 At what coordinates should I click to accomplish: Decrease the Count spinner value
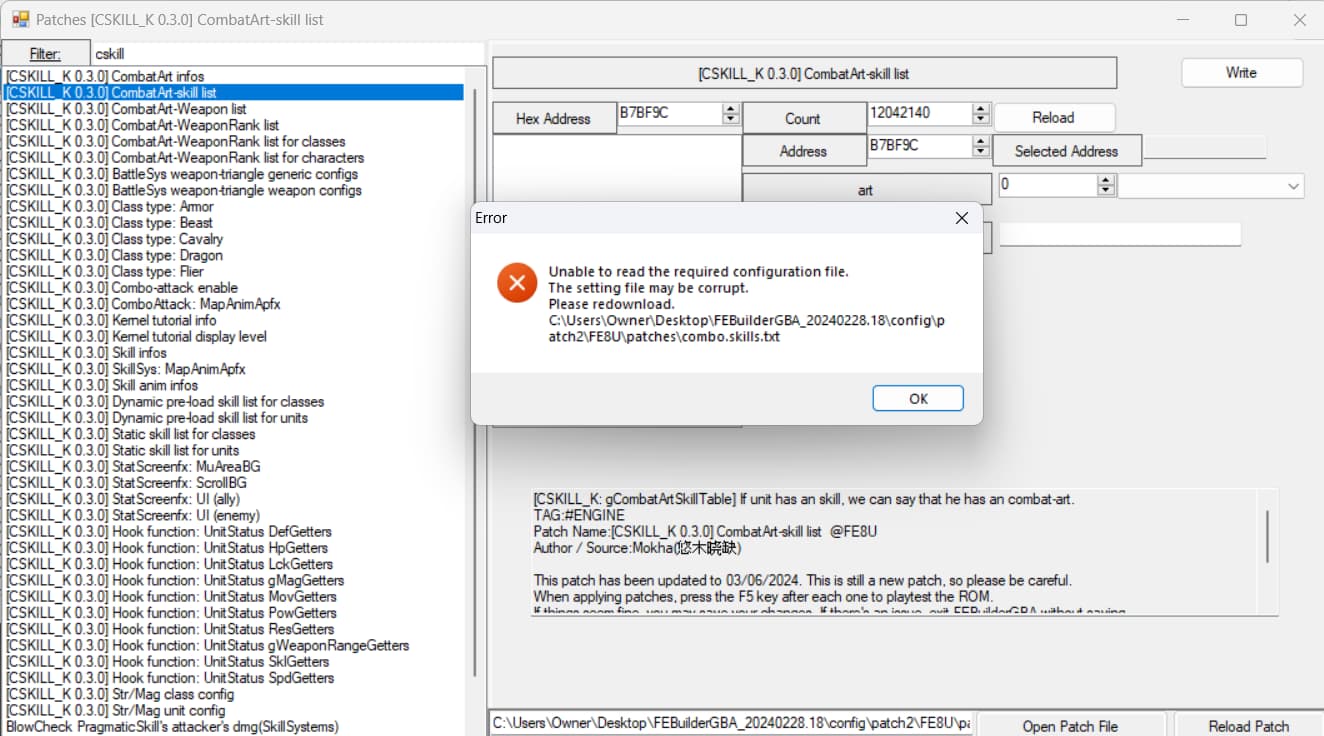[x=980, y=120]
